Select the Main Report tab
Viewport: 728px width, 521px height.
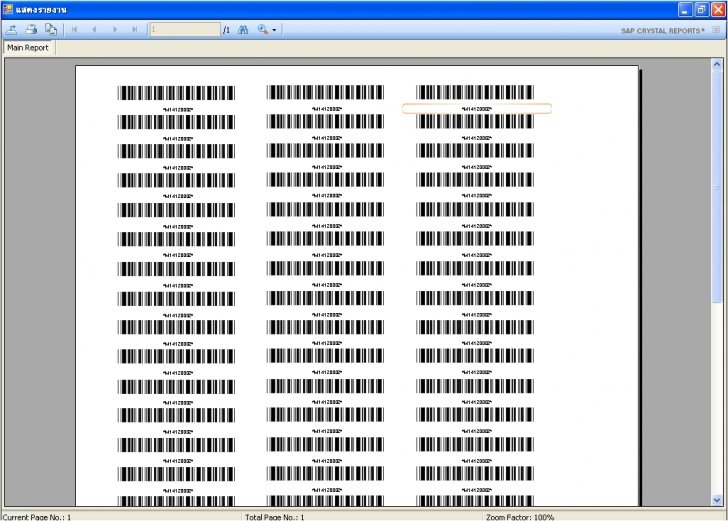[x=28, y=47]
